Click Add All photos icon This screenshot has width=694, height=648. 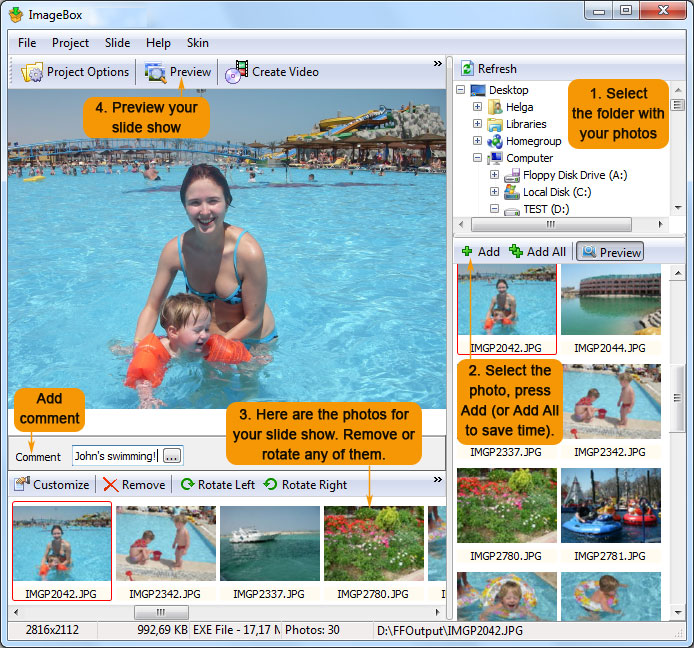pyautogui.click(x=516, y=252)
